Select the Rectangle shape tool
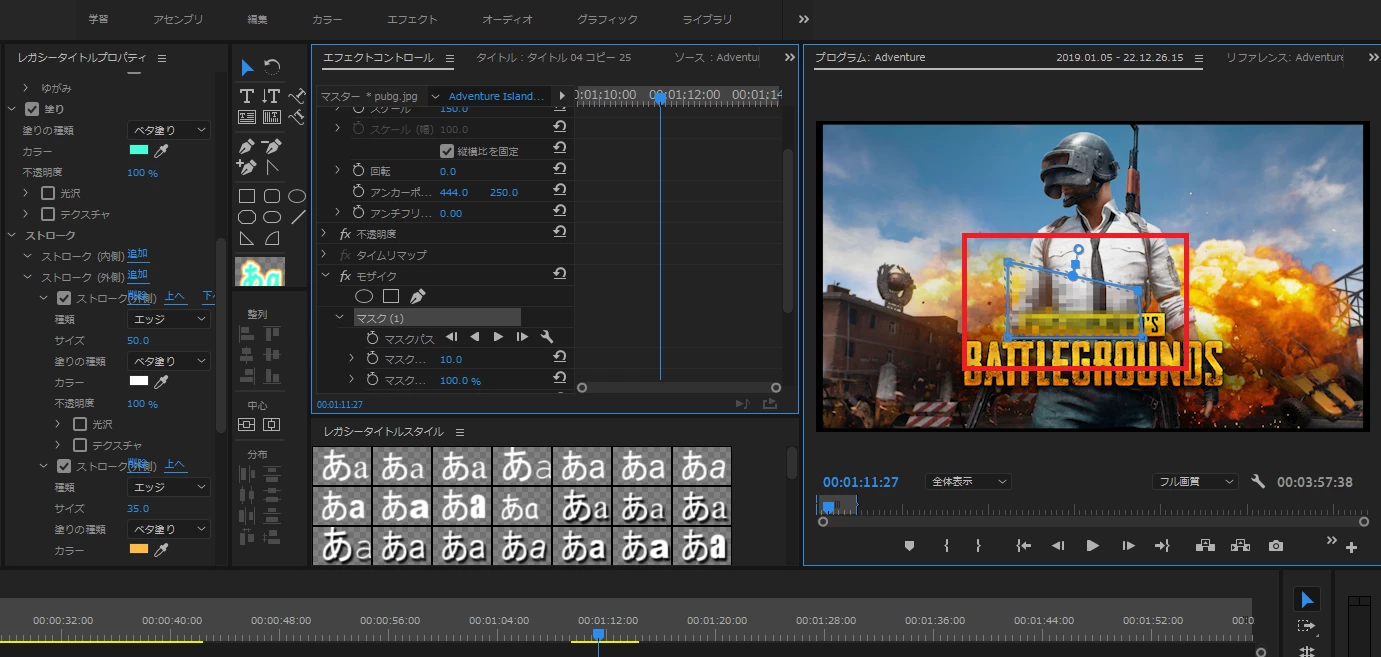This screenshot has height=657, width=1381. pyautogui.click(x=247, y=196)
